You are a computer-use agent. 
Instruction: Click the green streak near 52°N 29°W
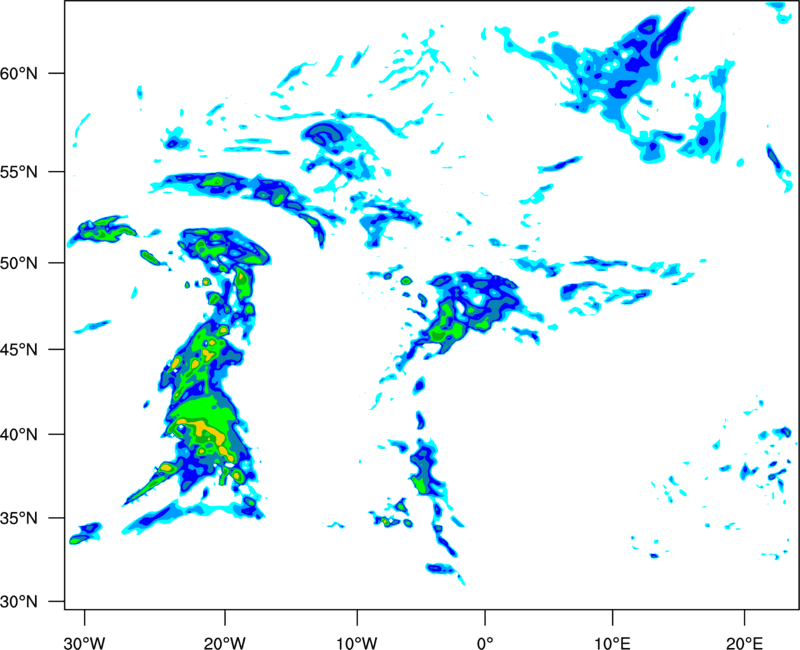[104, 231]
